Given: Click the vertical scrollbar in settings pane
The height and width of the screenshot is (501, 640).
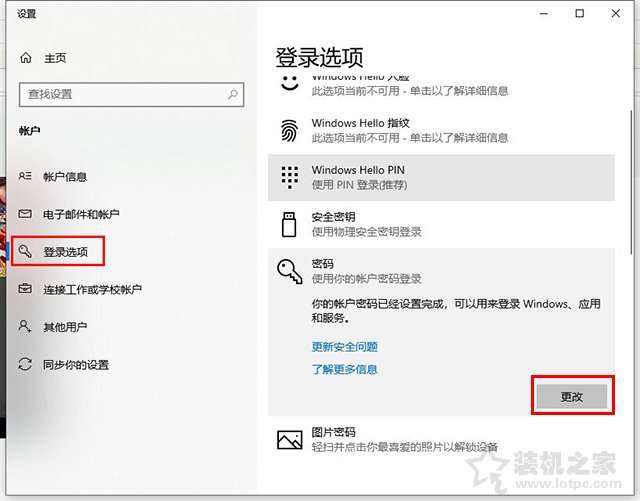Looking at the screenshot, I should (632, 182).
